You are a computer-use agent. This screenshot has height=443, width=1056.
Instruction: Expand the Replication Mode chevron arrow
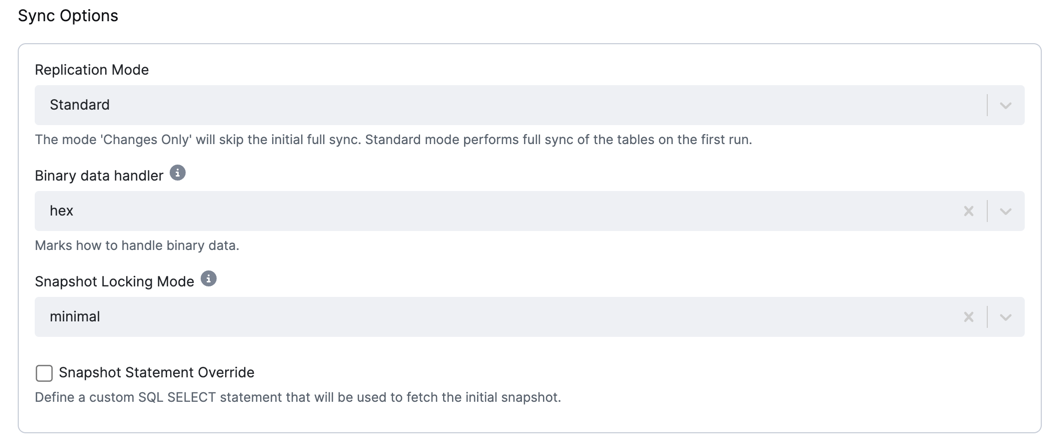pyautogui.click(x=1005, y=105)
